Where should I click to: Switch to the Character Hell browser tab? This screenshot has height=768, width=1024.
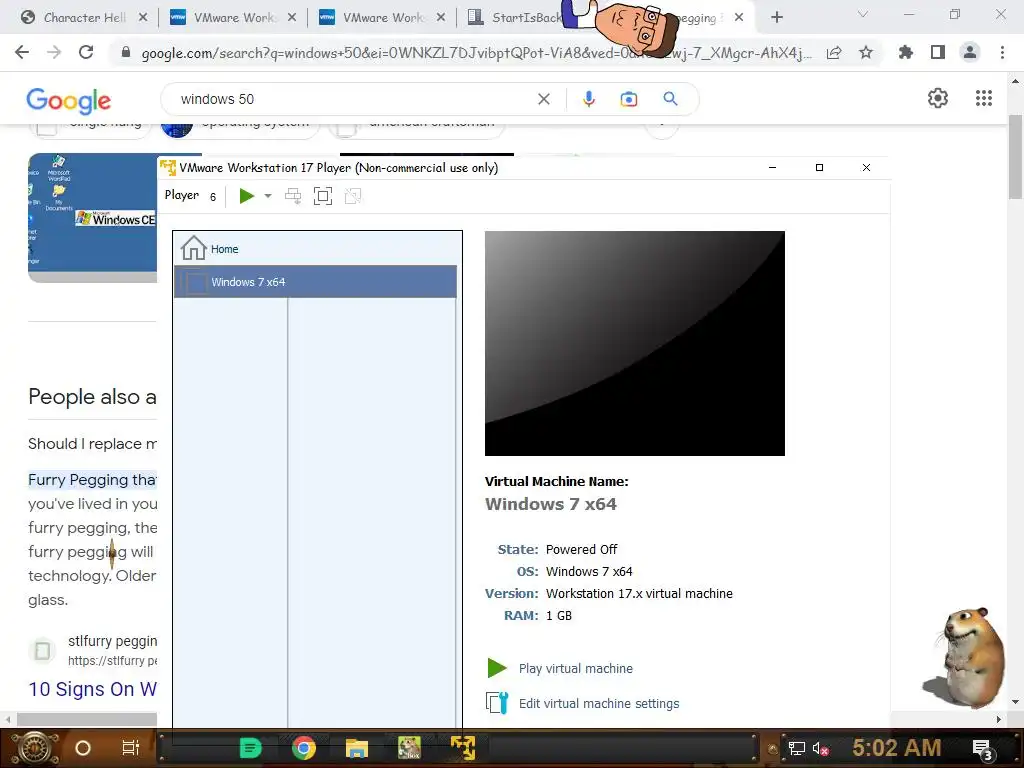[84, 18]
